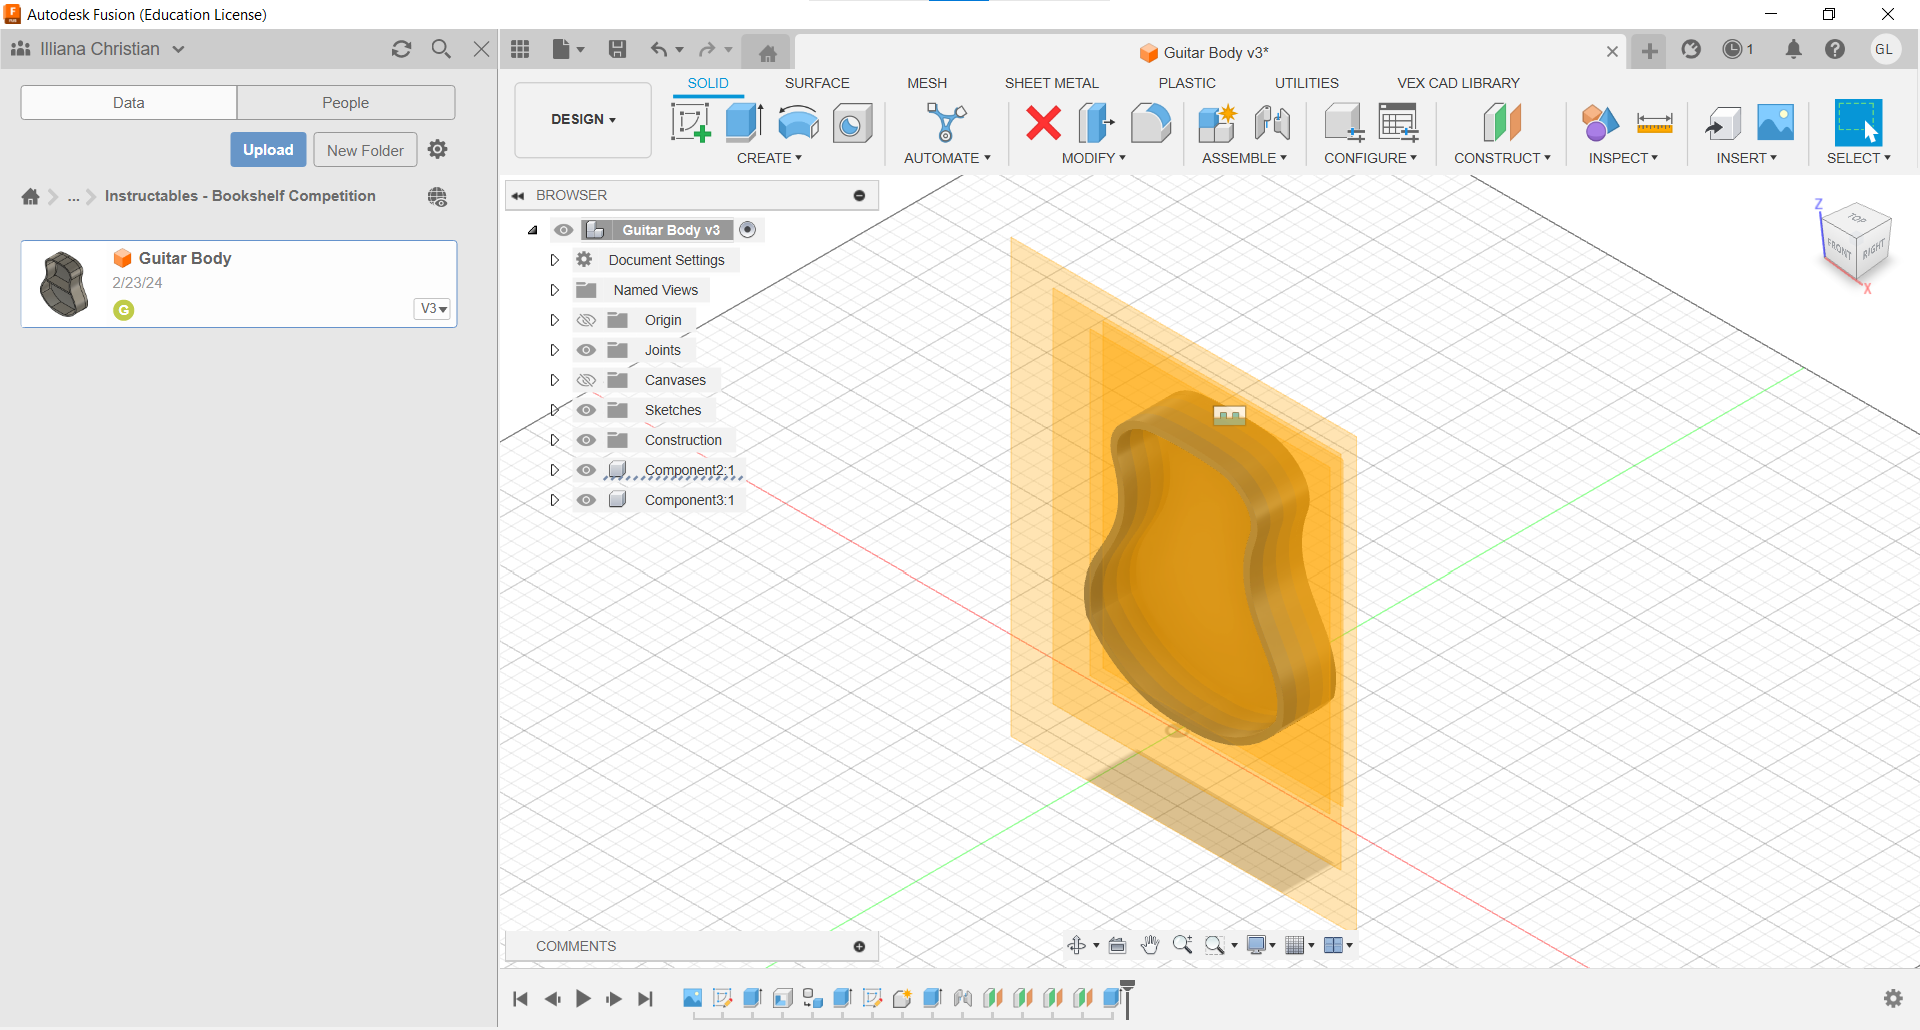Click the New Folder button
Viewport: 1920px width, 1030px height.
[x=365, y=150]
